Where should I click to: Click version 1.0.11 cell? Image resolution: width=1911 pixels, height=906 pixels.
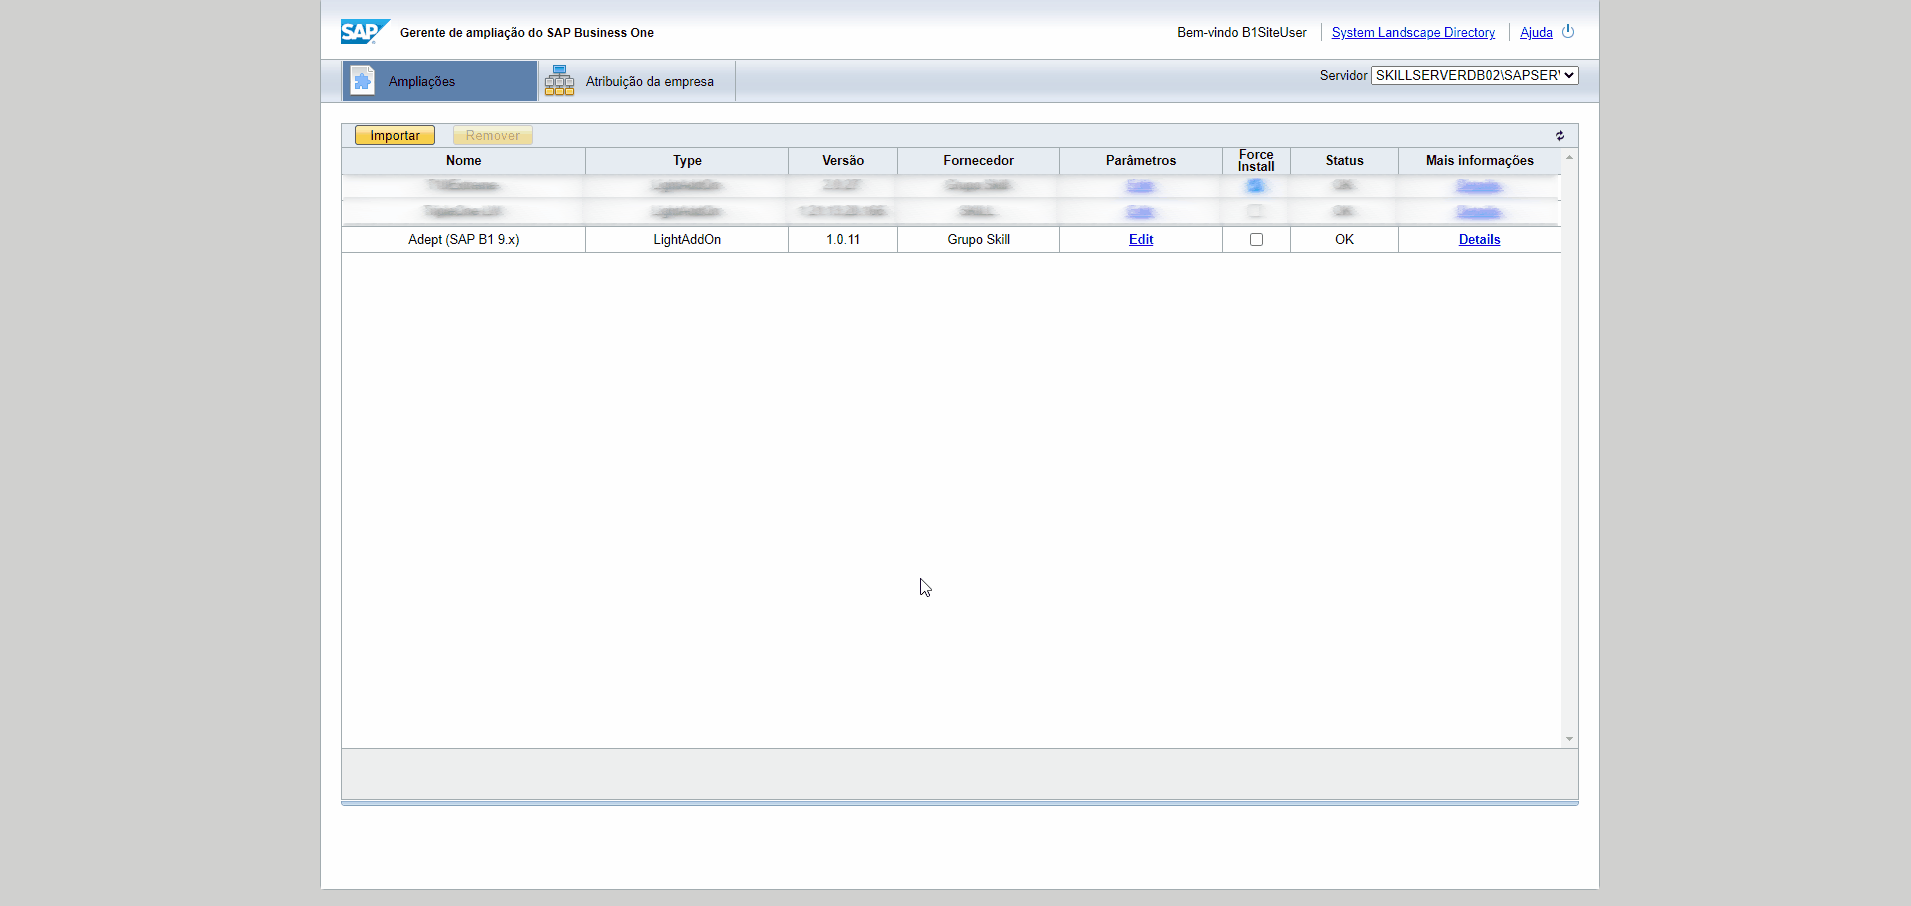tap(843, 239)
